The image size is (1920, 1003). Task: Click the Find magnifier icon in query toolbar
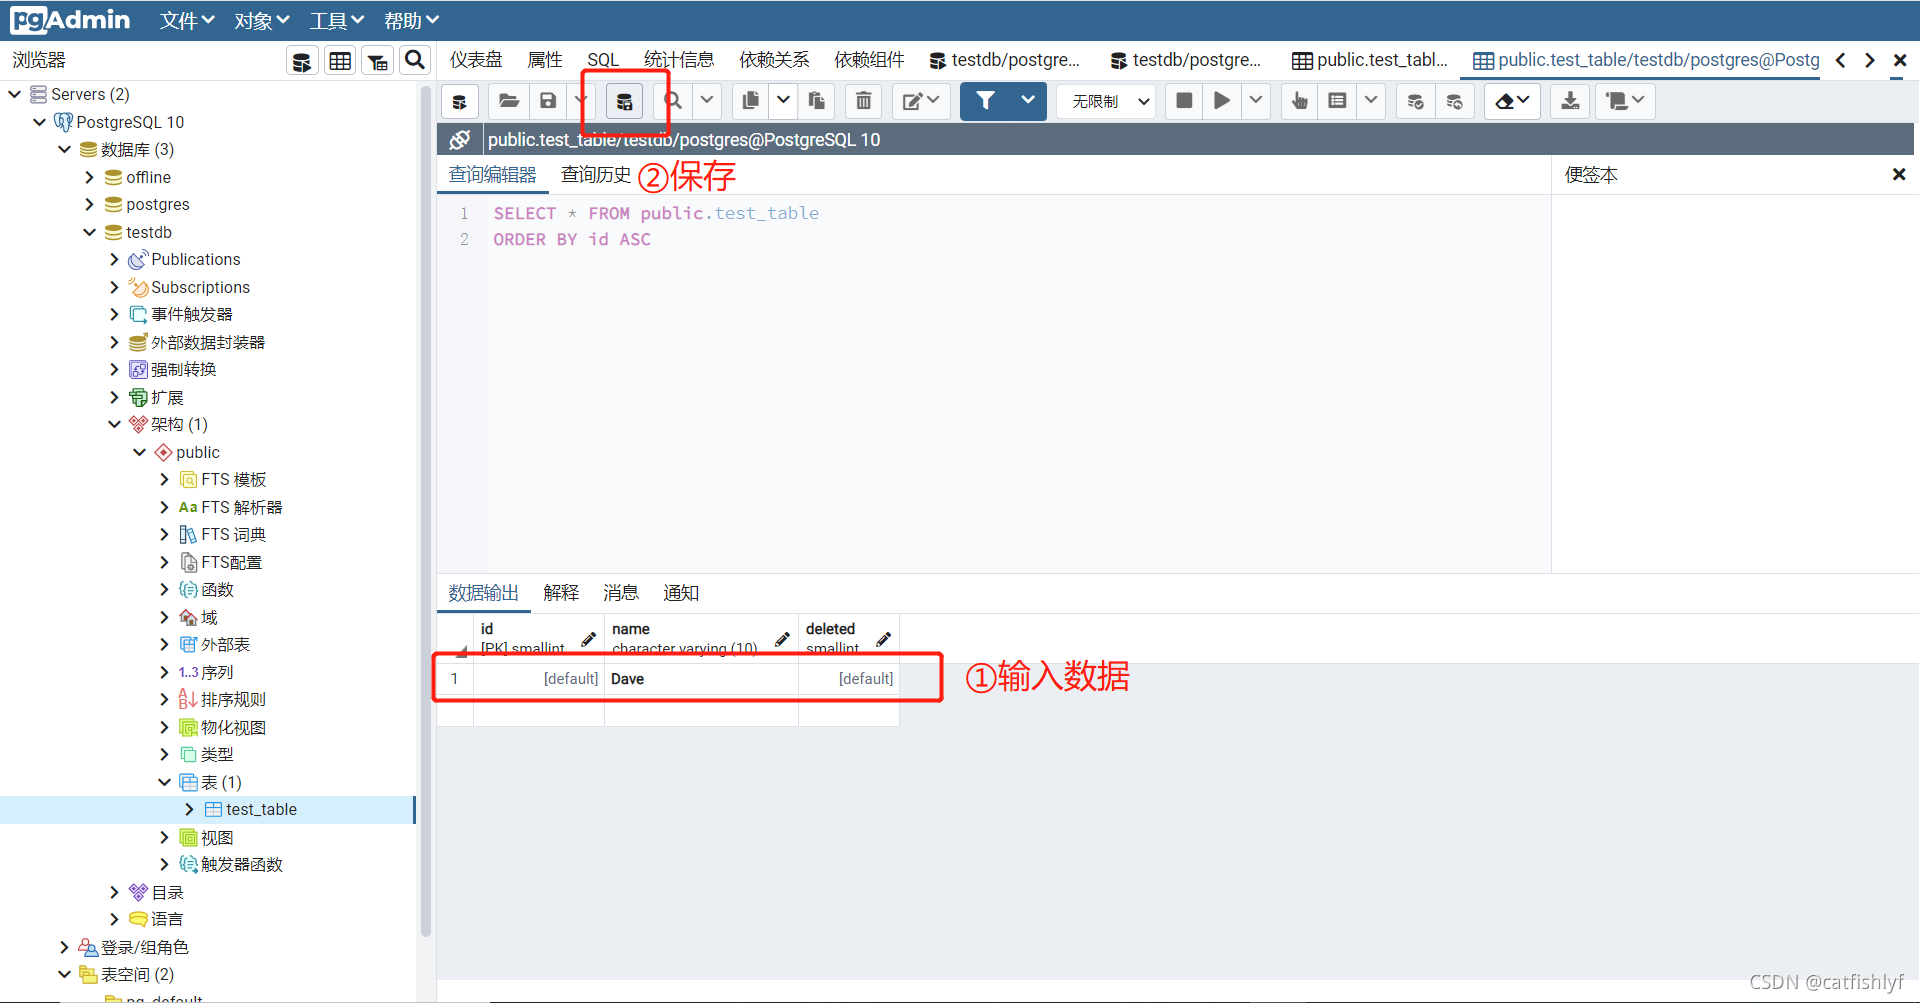[673, 101]
